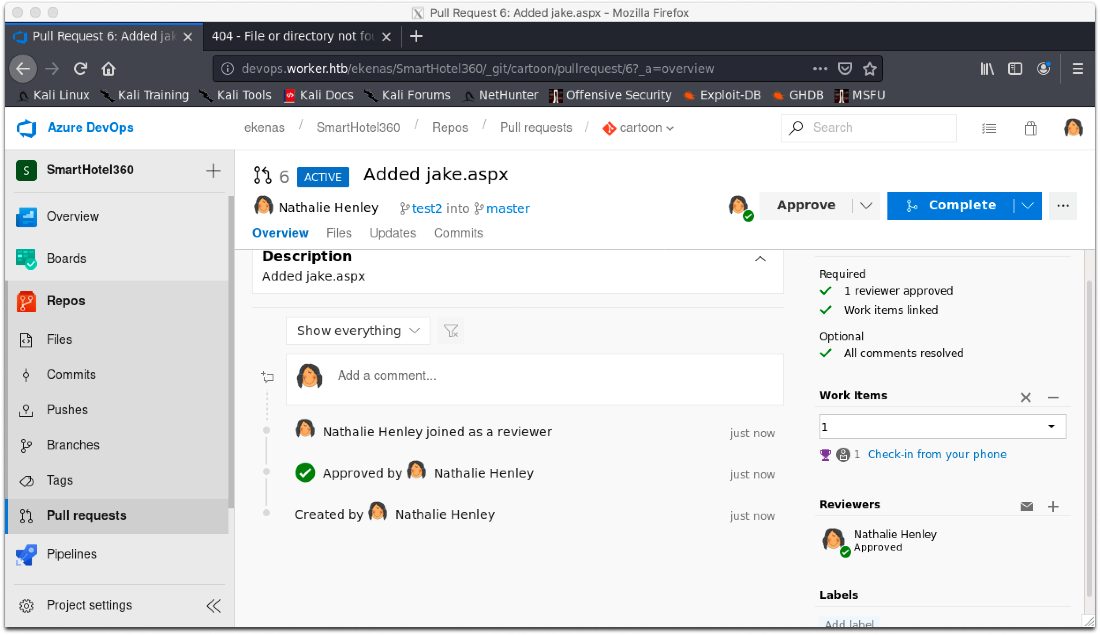Open the Complete options dropdown arrow
This screenshot has height=635, width=1100.
1028,206
